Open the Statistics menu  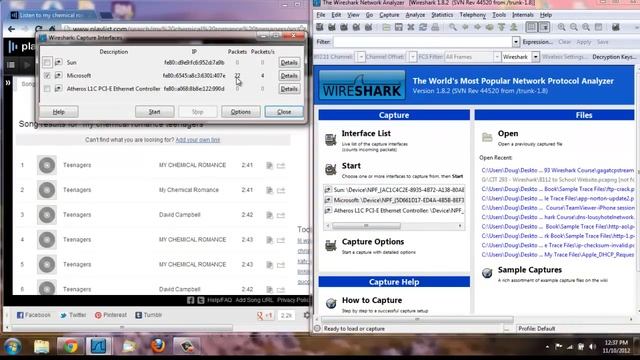pos(442,15)
